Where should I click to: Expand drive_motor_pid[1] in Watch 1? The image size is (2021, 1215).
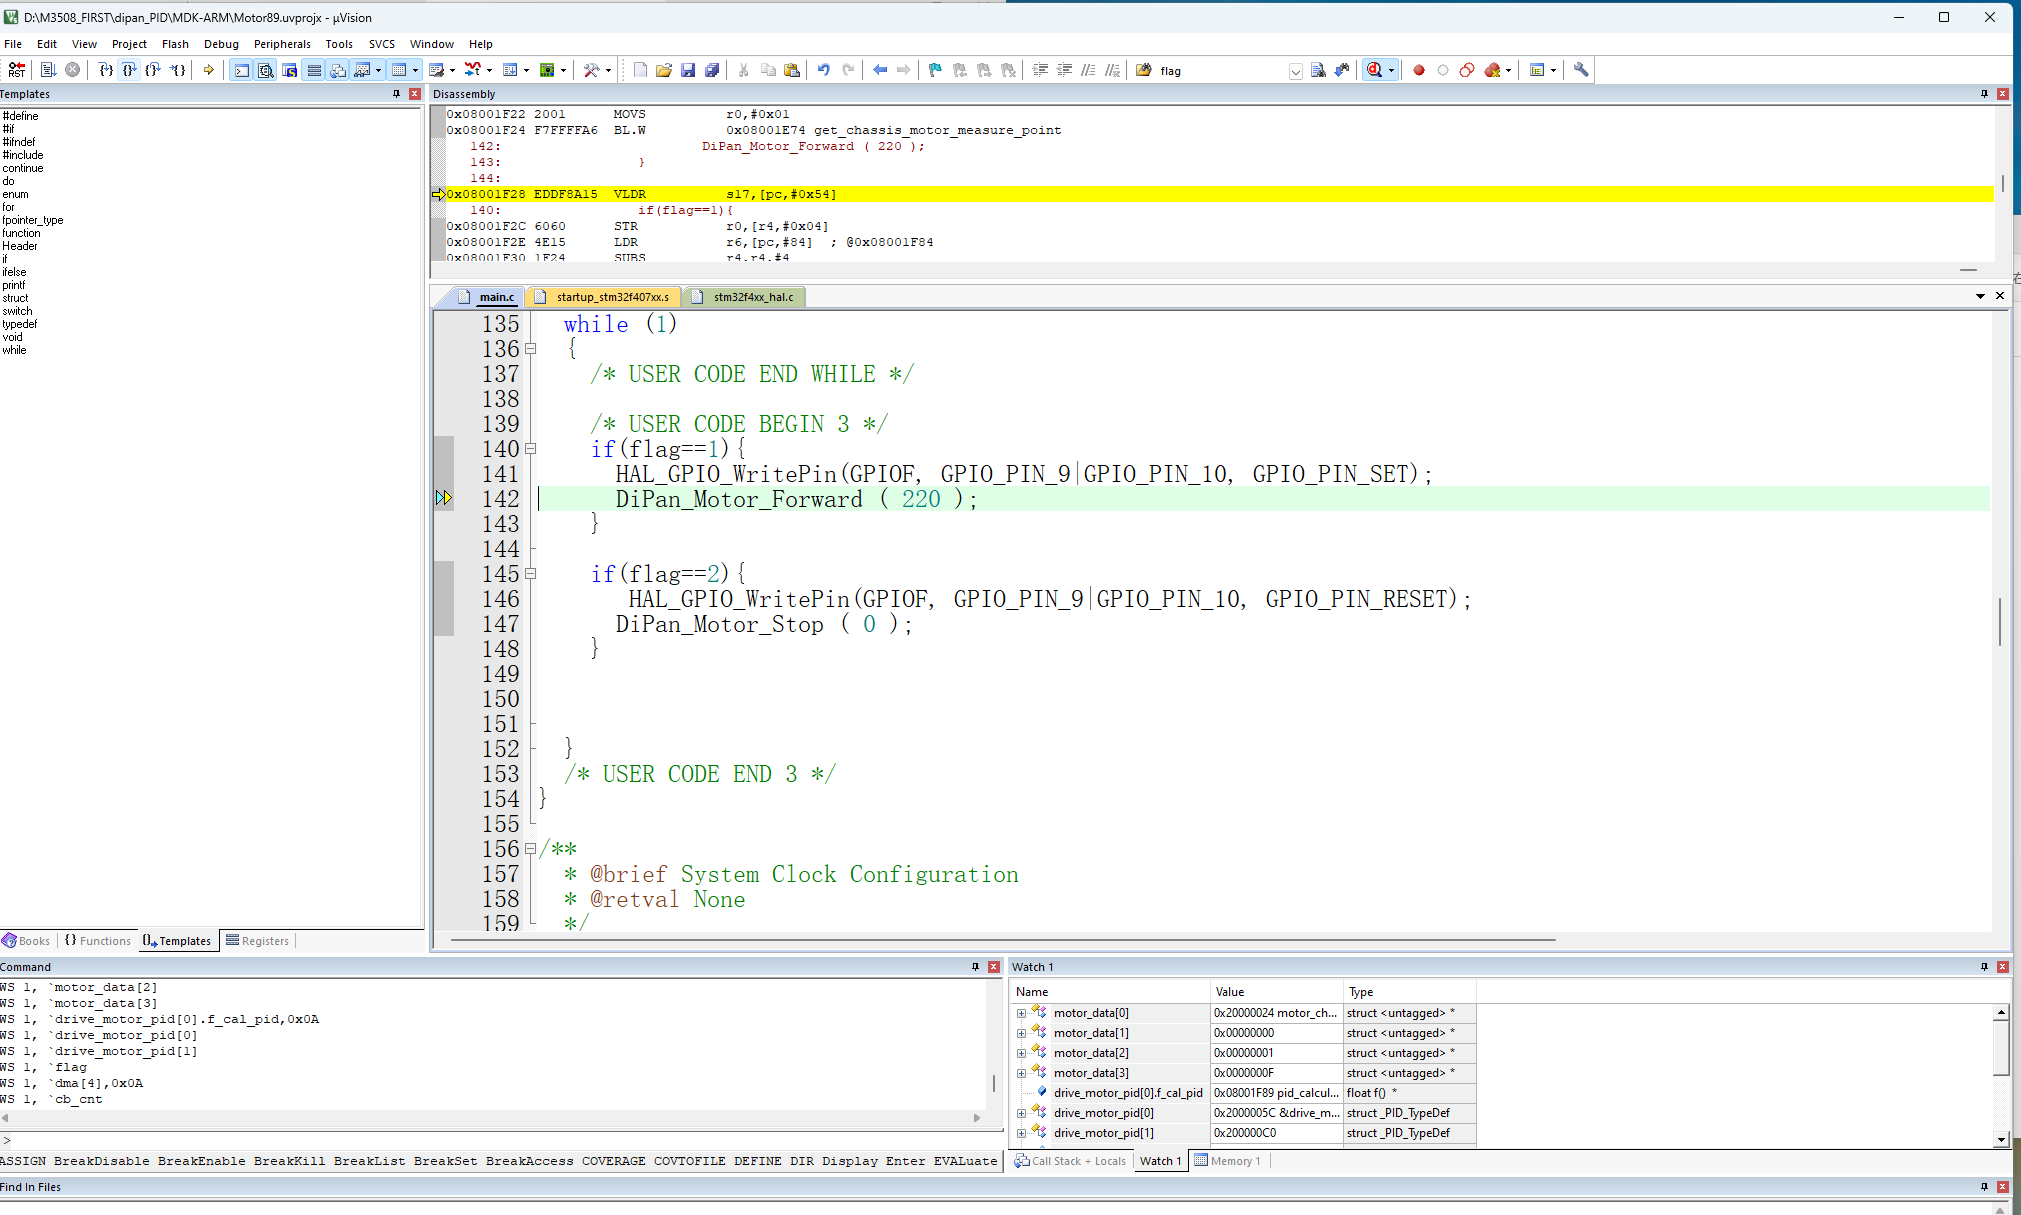(x=1022, y=1133)
